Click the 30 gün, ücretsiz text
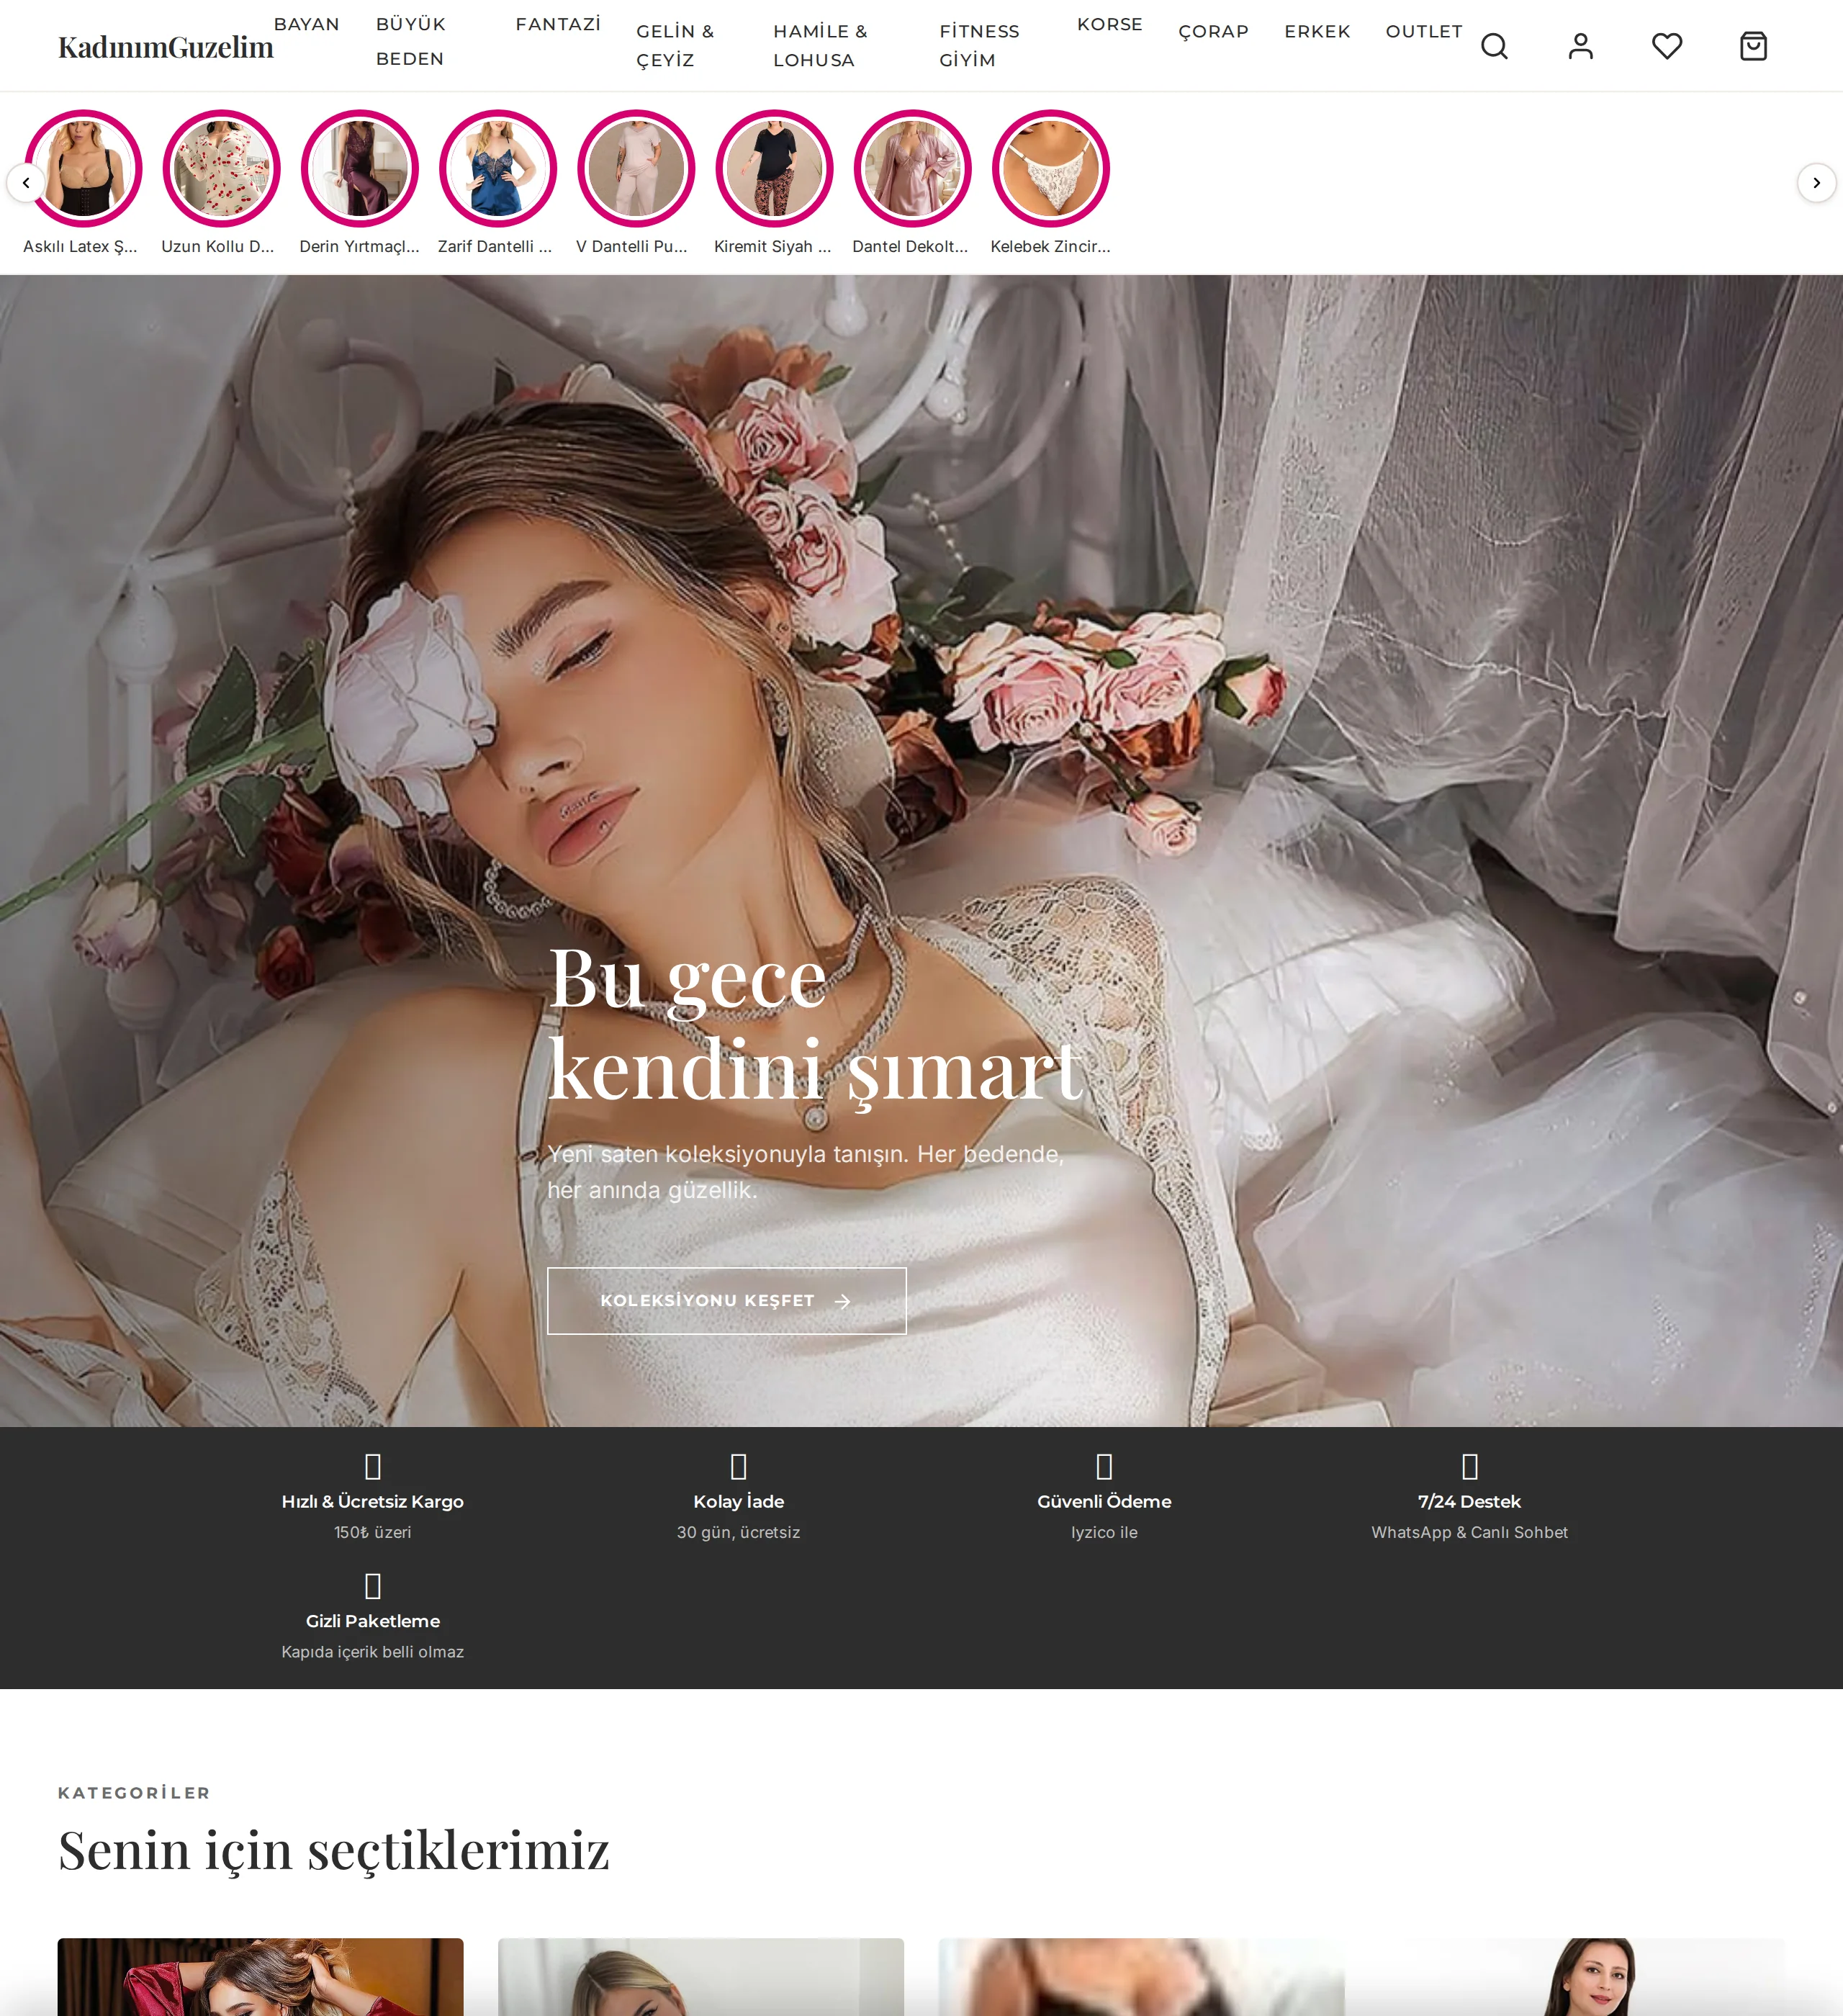This screenshot has width=1843, height=2016. click(738, 1532)
